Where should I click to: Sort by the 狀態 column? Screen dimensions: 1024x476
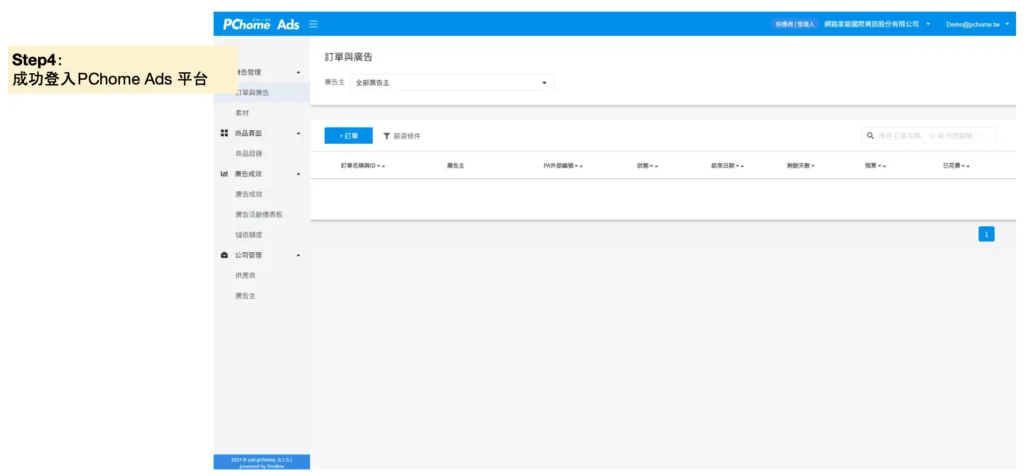pyautogui.click(x=647, y=166)
